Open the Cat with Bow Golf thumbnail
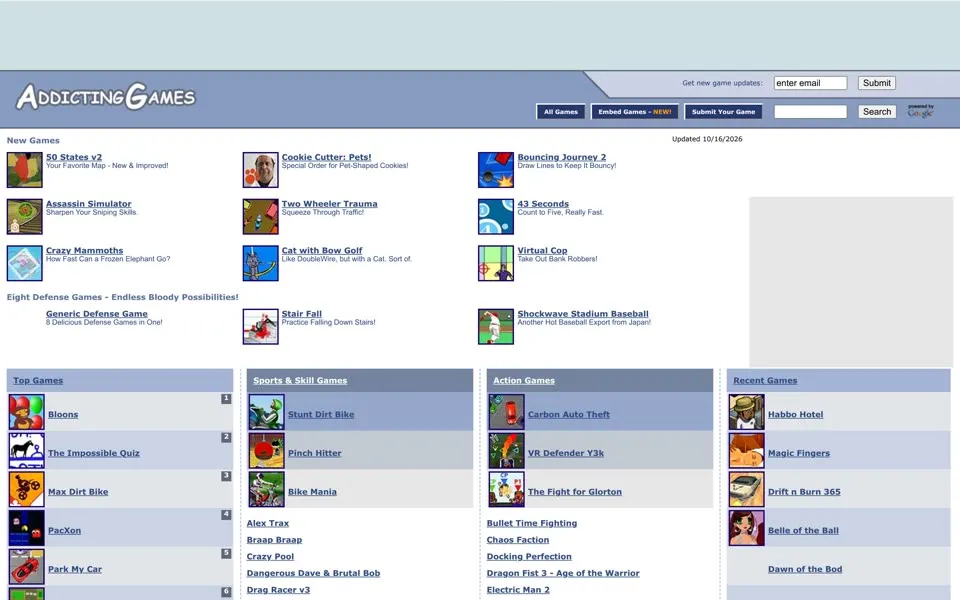The width and height of the screenshot is (960, 600). (260, 263)
